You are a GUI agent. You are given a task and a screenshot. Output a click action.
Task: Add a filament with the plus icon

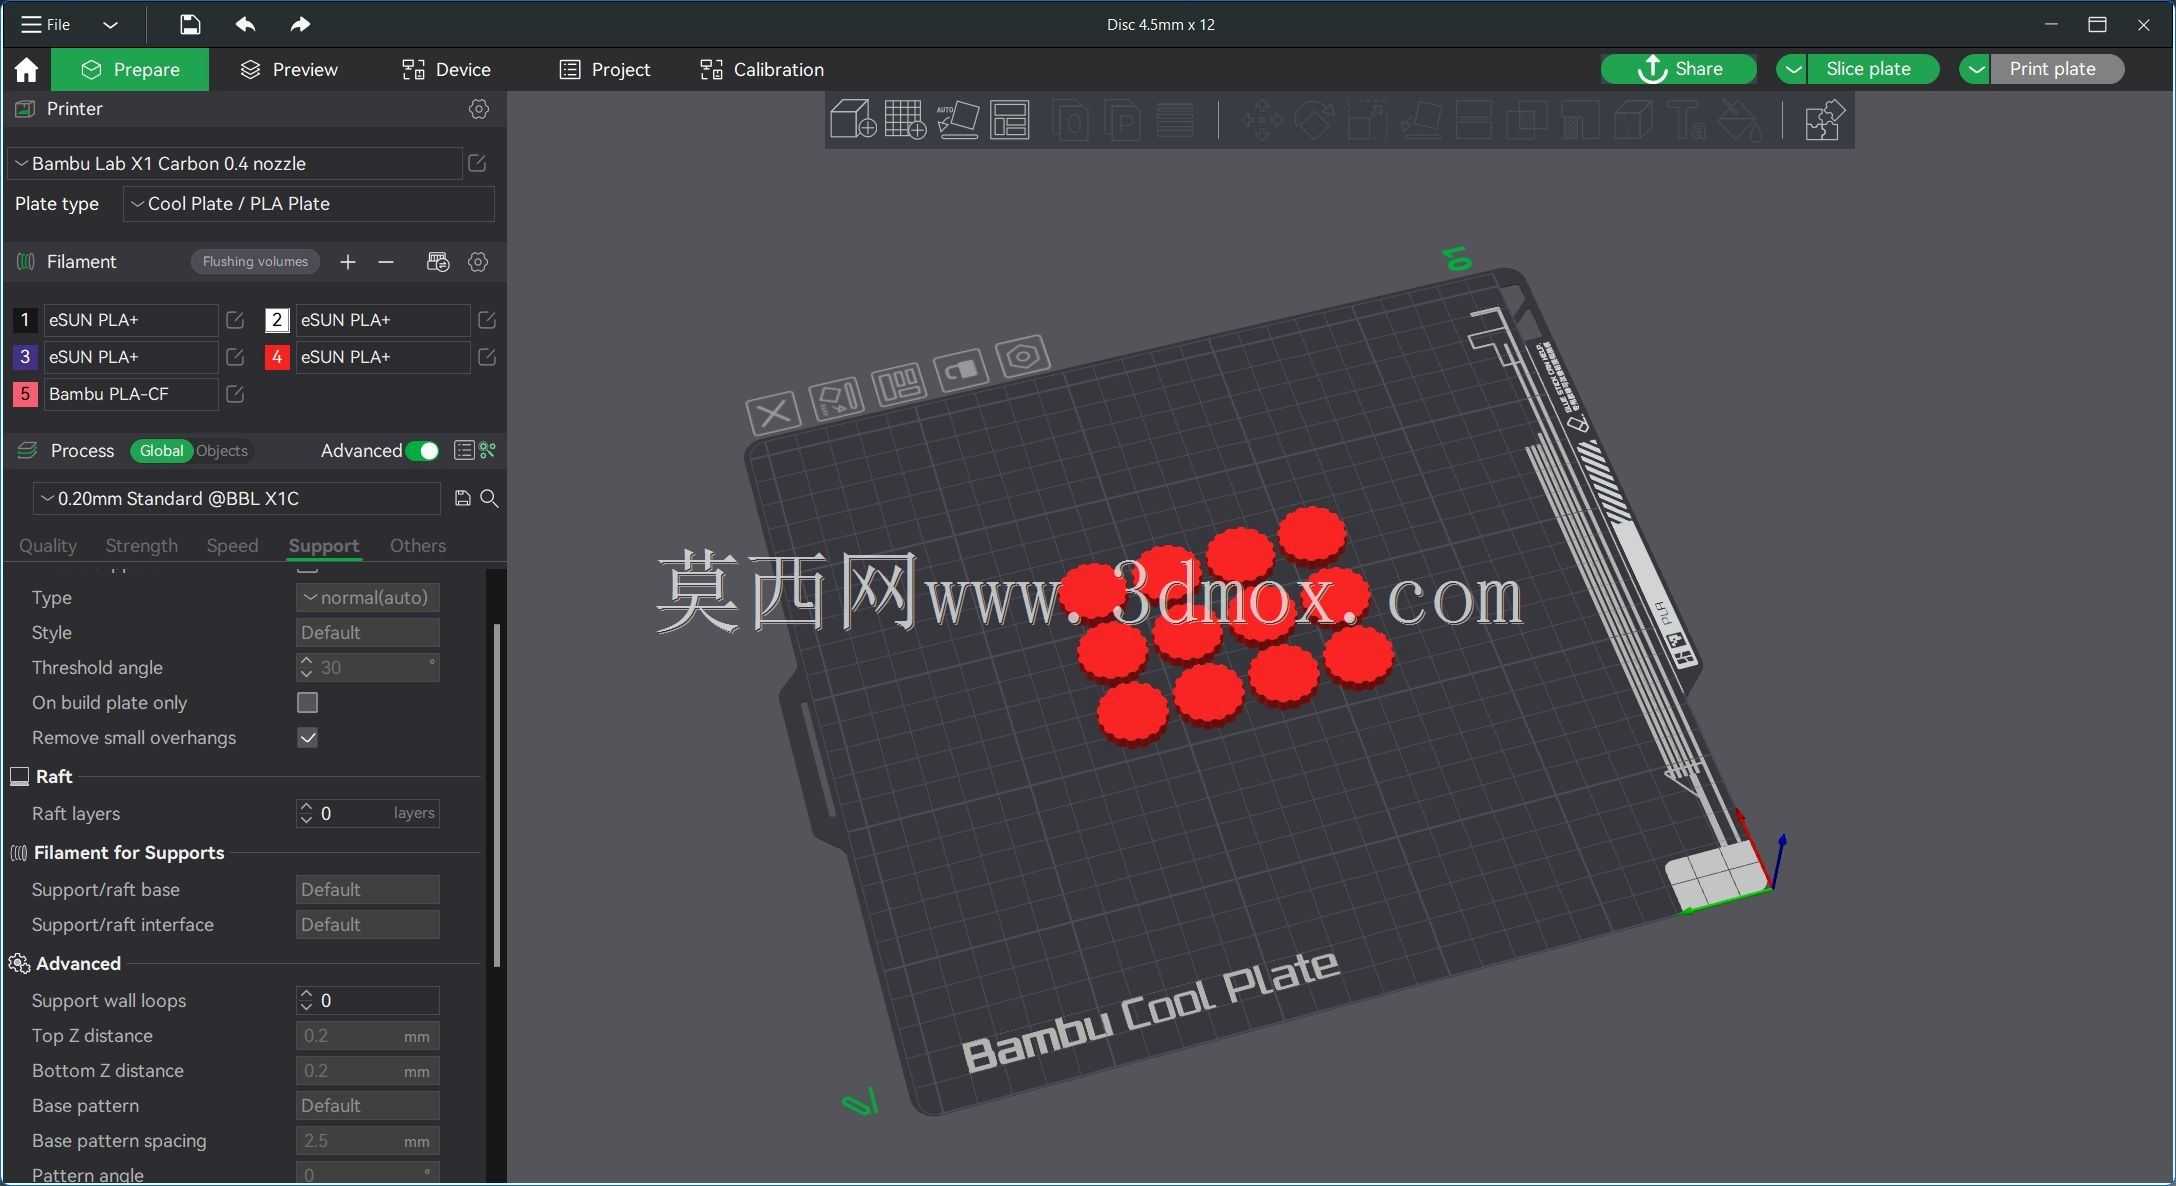point(347,262)
